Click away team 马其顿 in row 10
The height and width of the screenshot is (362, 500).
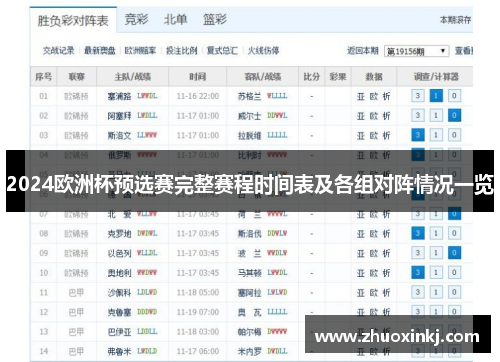[249, 273]
